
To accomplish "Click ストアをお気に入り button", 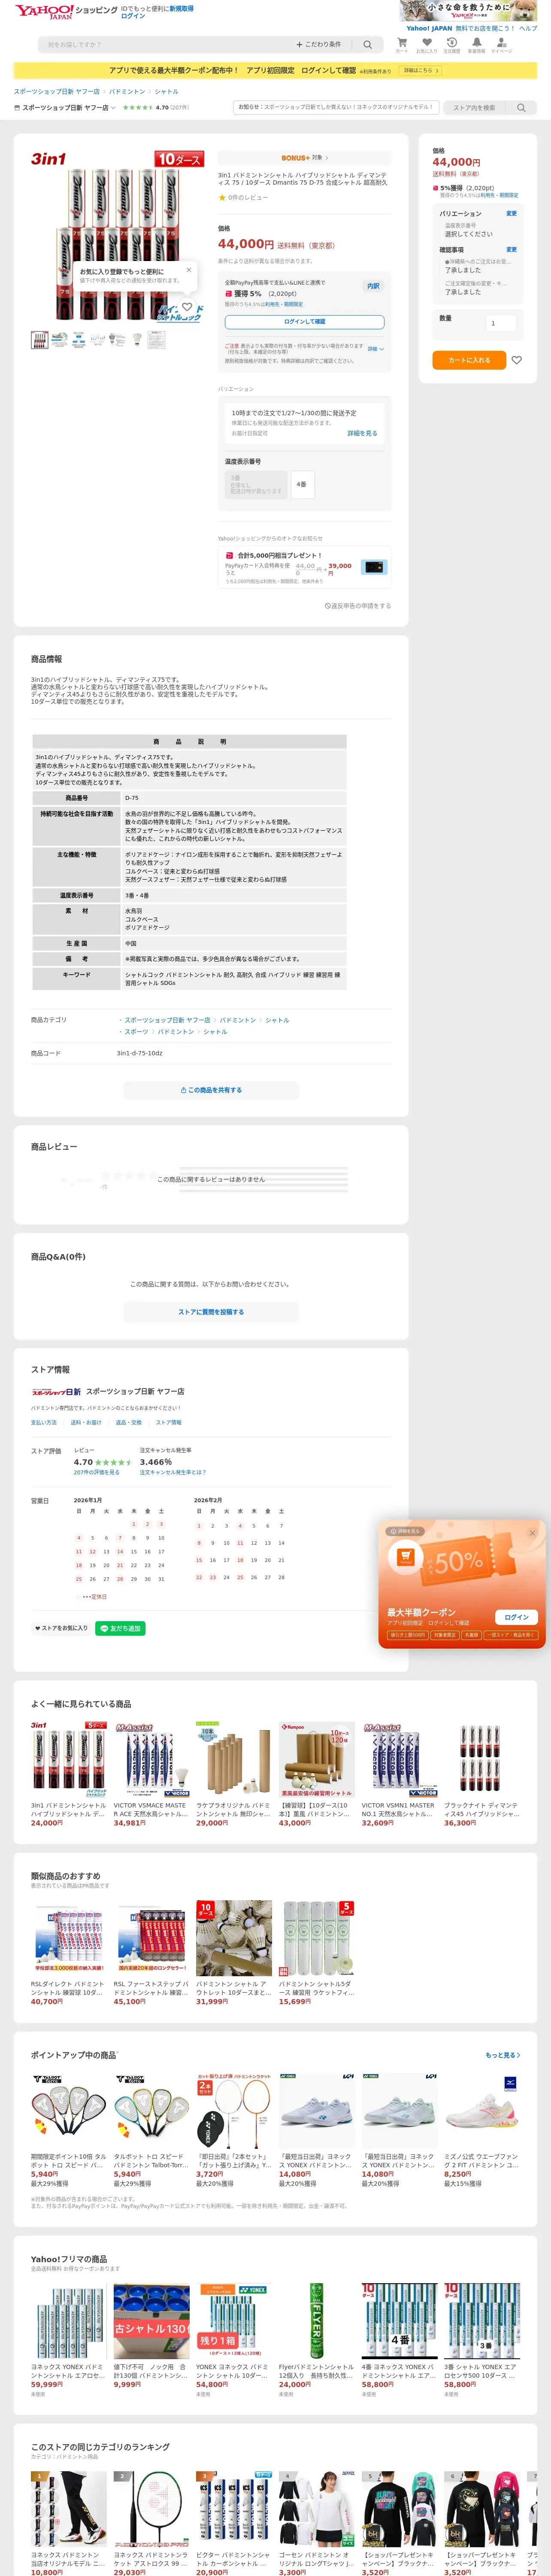I will coord(61,1628).
